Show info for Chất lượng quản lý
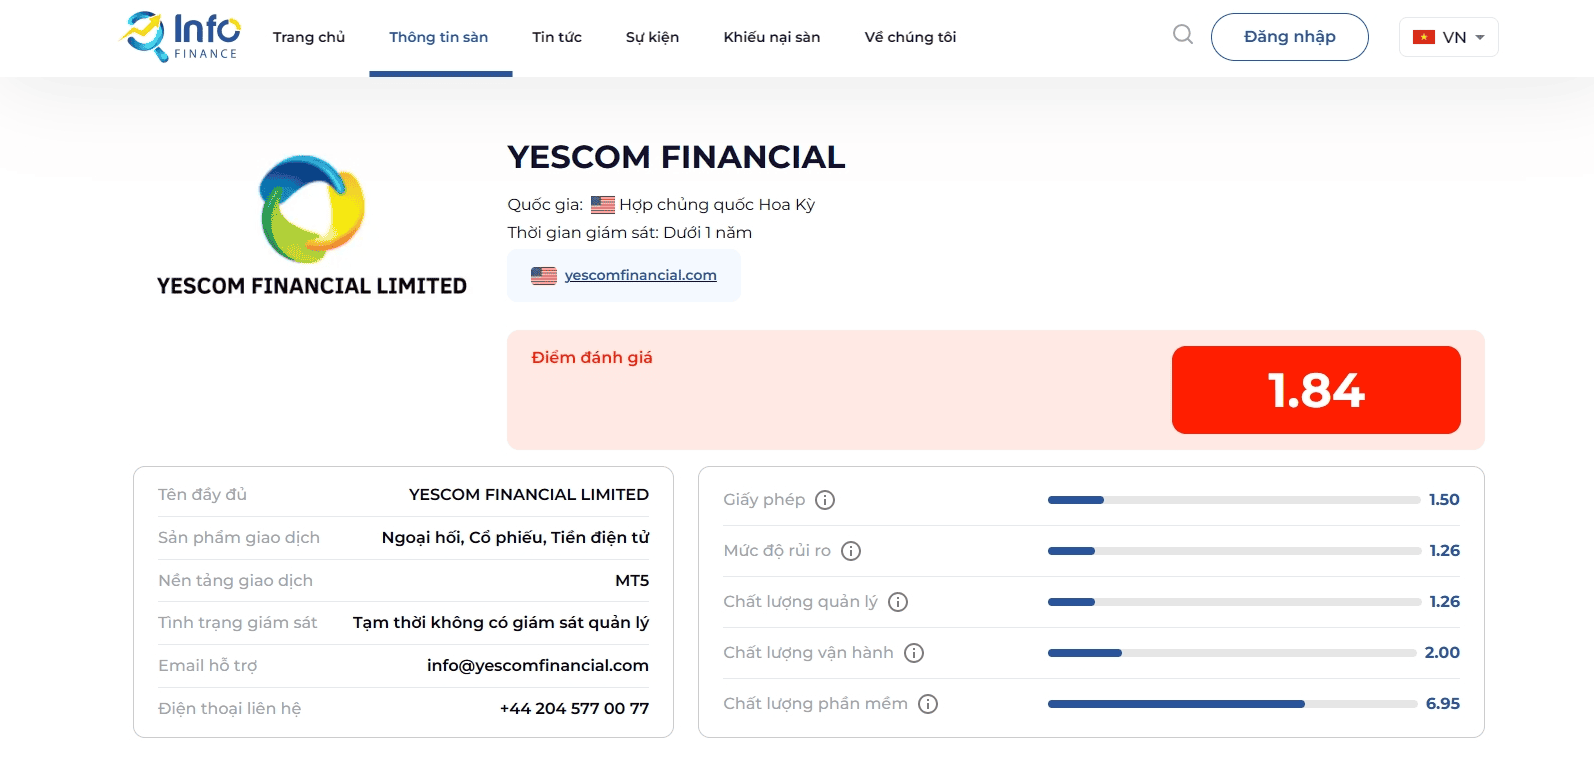This screenshot has height=767, width=1594. [x=898, y=602]
